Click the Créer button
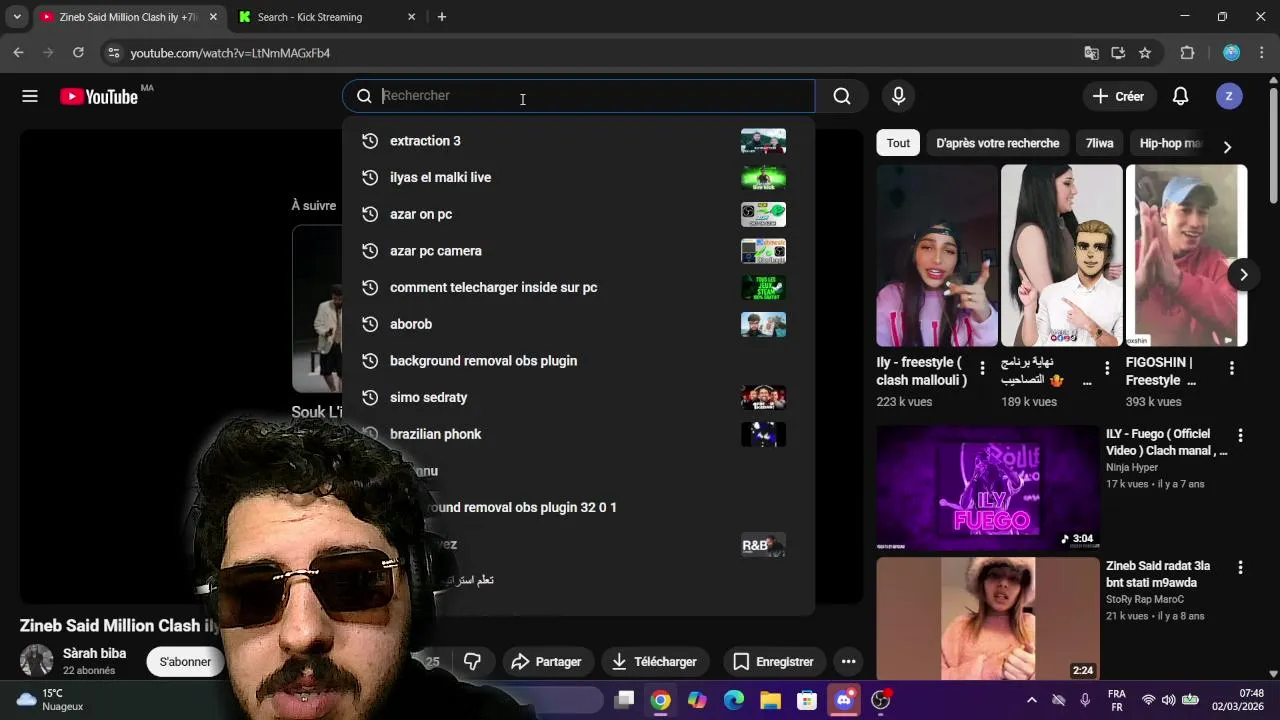Viewport: 1280px width, 720px height. 1118,96
